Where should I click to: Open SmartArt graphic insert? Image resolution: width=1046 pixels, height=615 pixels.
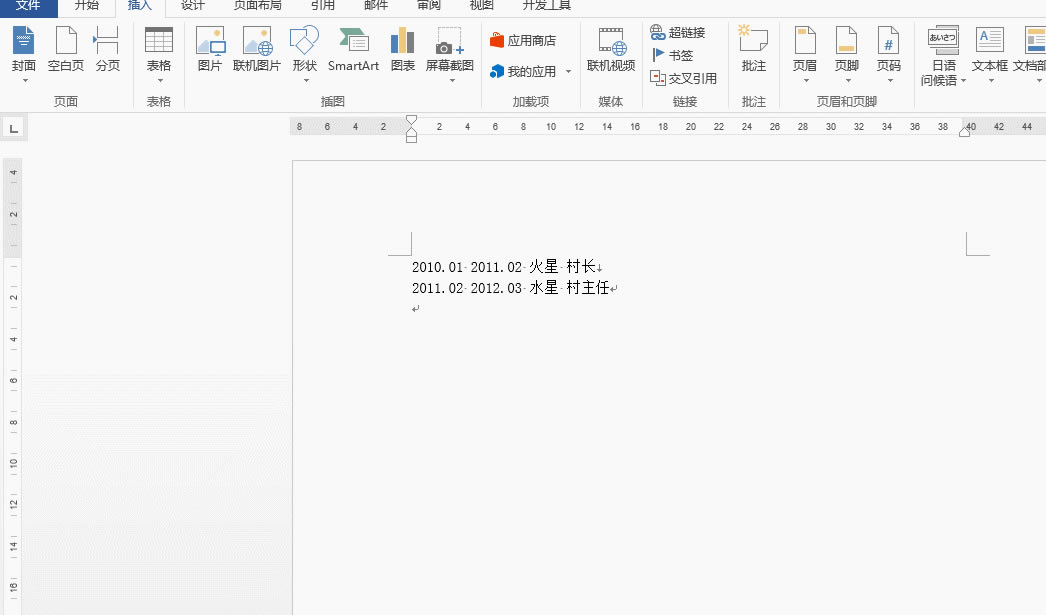[353, 41]
